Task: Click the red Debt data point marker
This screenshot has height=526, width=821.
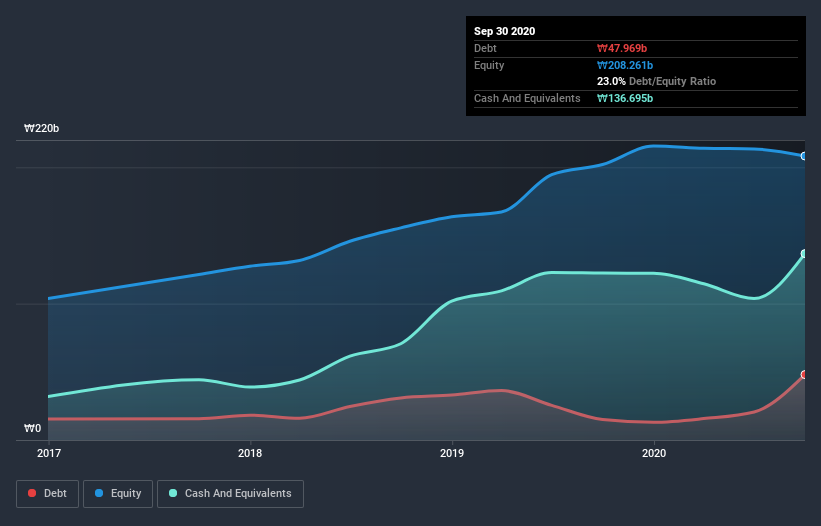Action: pos(804,375)
